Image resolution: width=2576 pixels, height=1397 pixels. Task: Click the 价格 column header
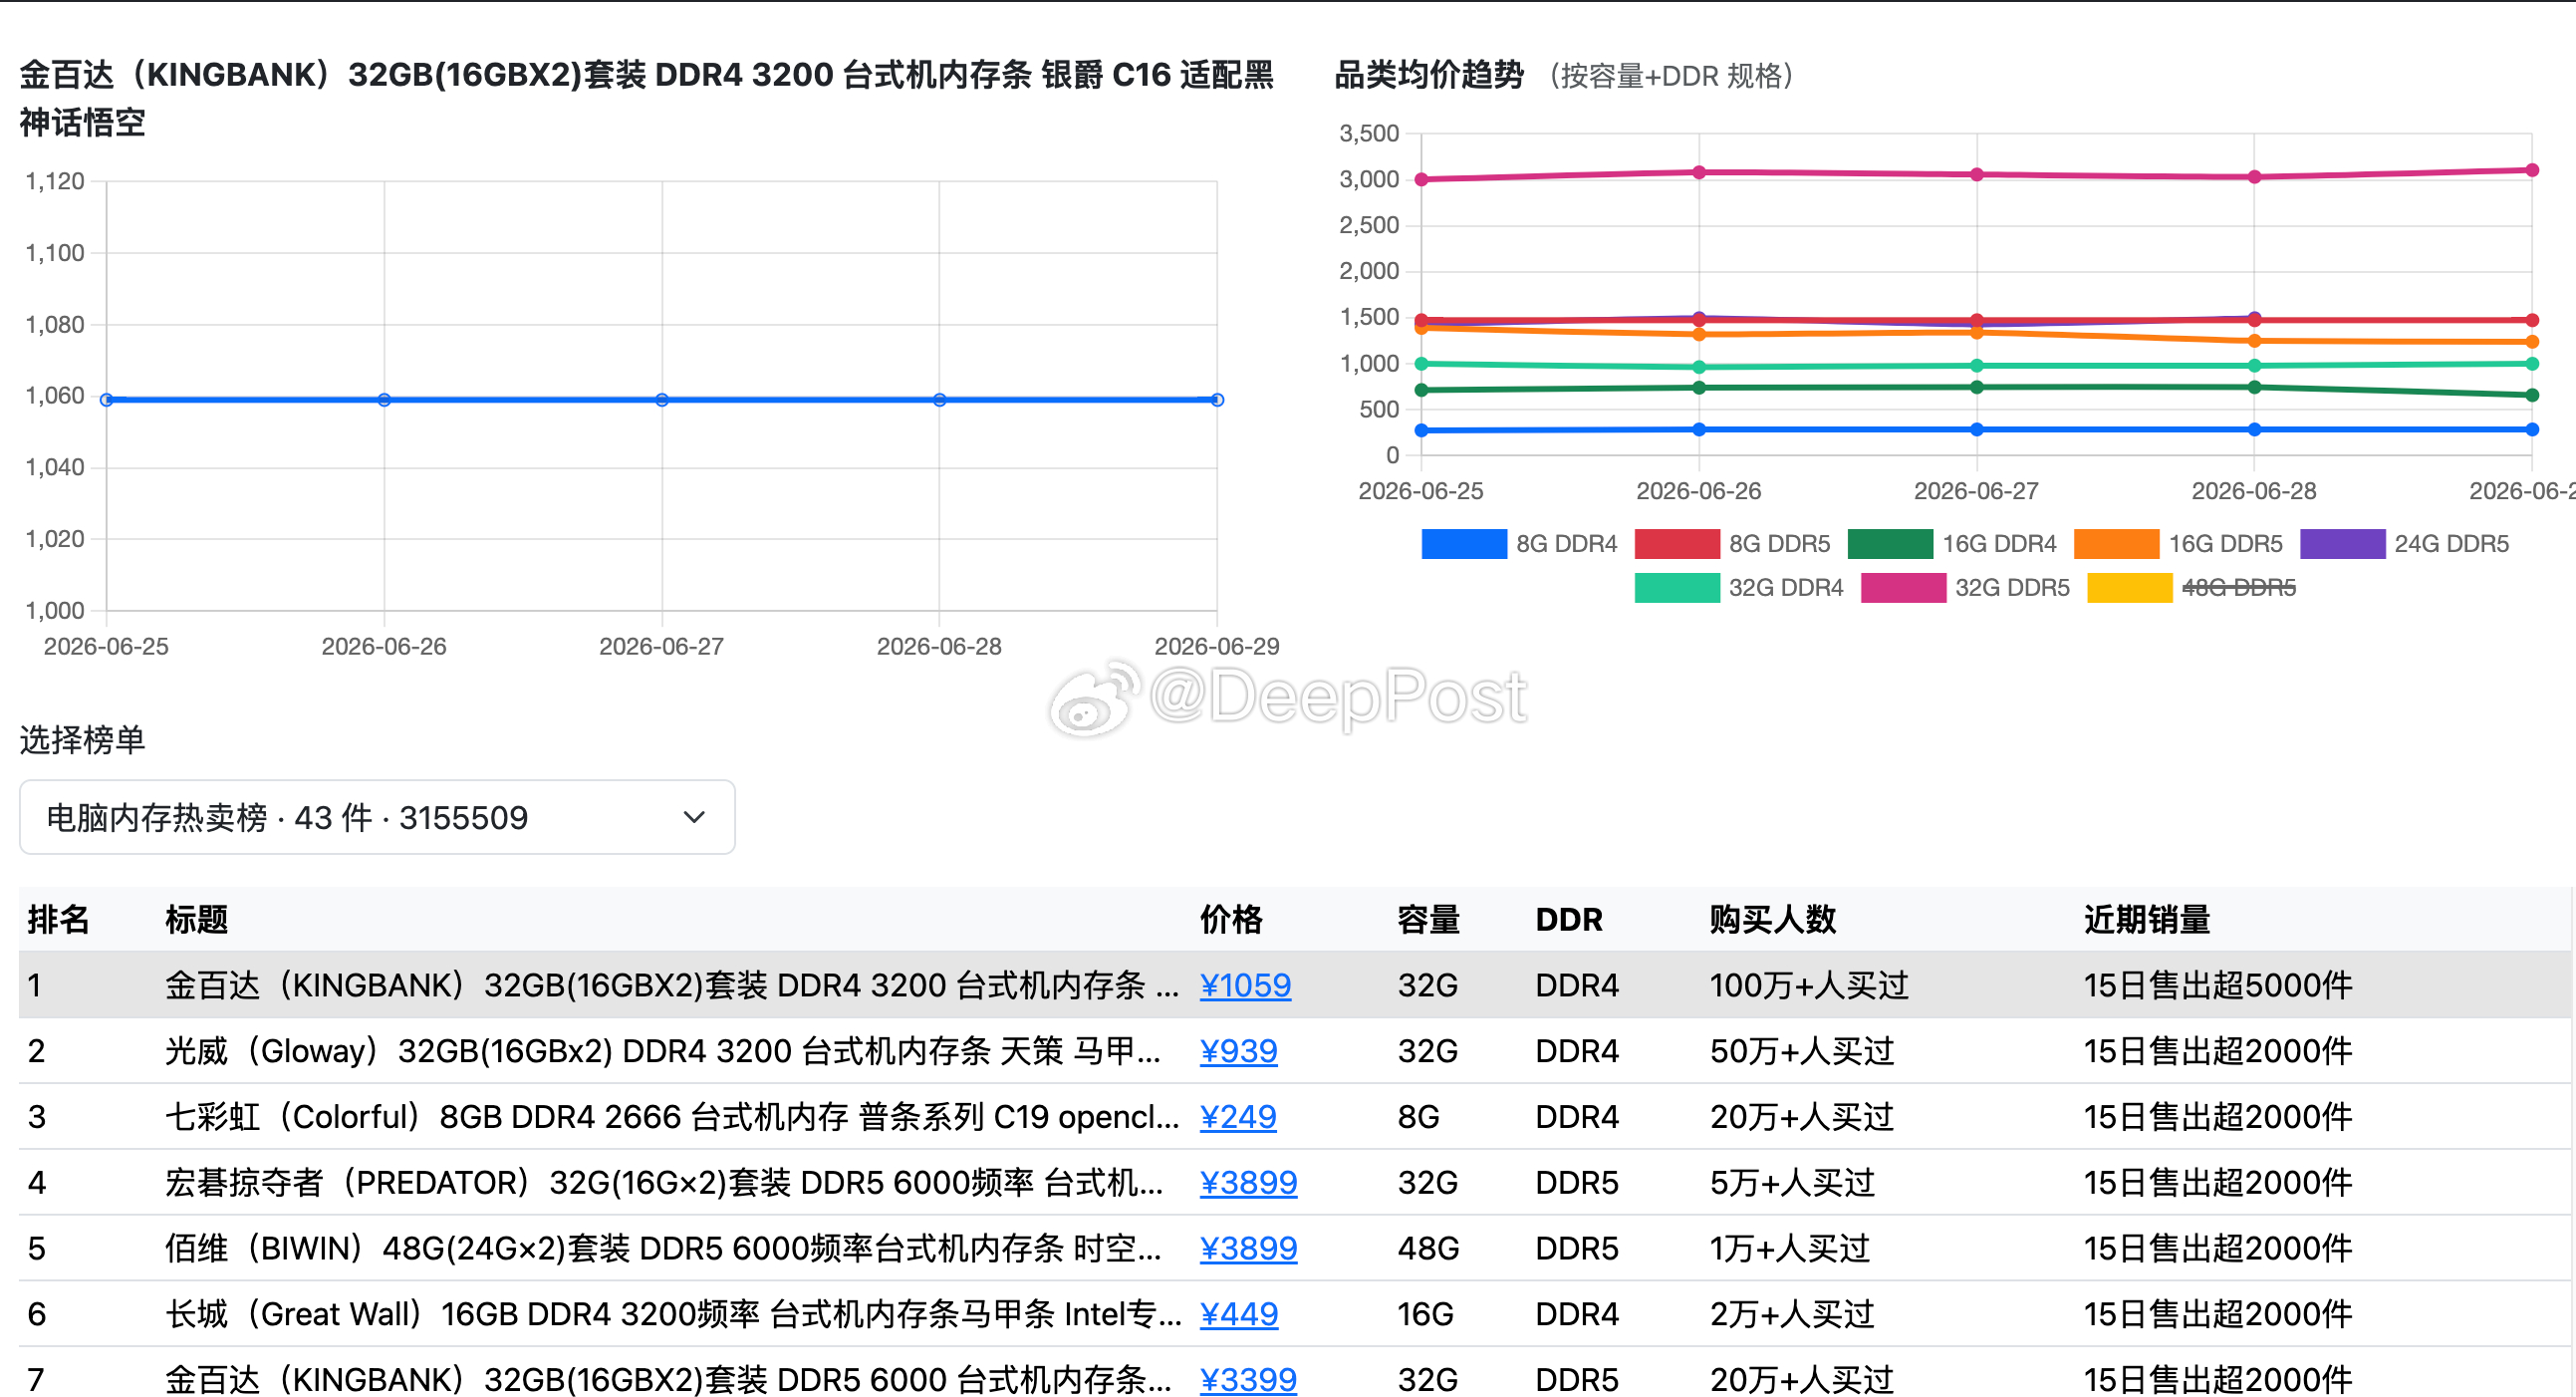pyautogui.click(x=1231, y=919)
